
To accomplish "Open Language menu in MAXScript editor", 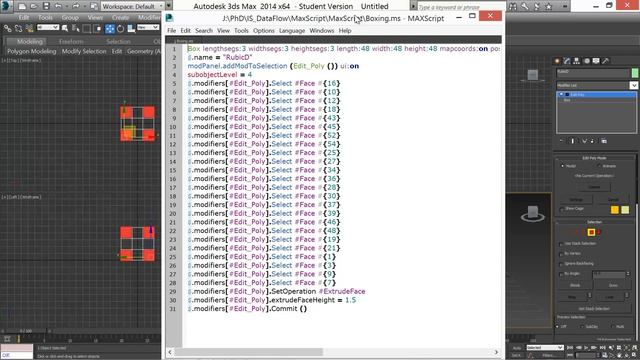I will pyautogui.click(x=292, y=31).
